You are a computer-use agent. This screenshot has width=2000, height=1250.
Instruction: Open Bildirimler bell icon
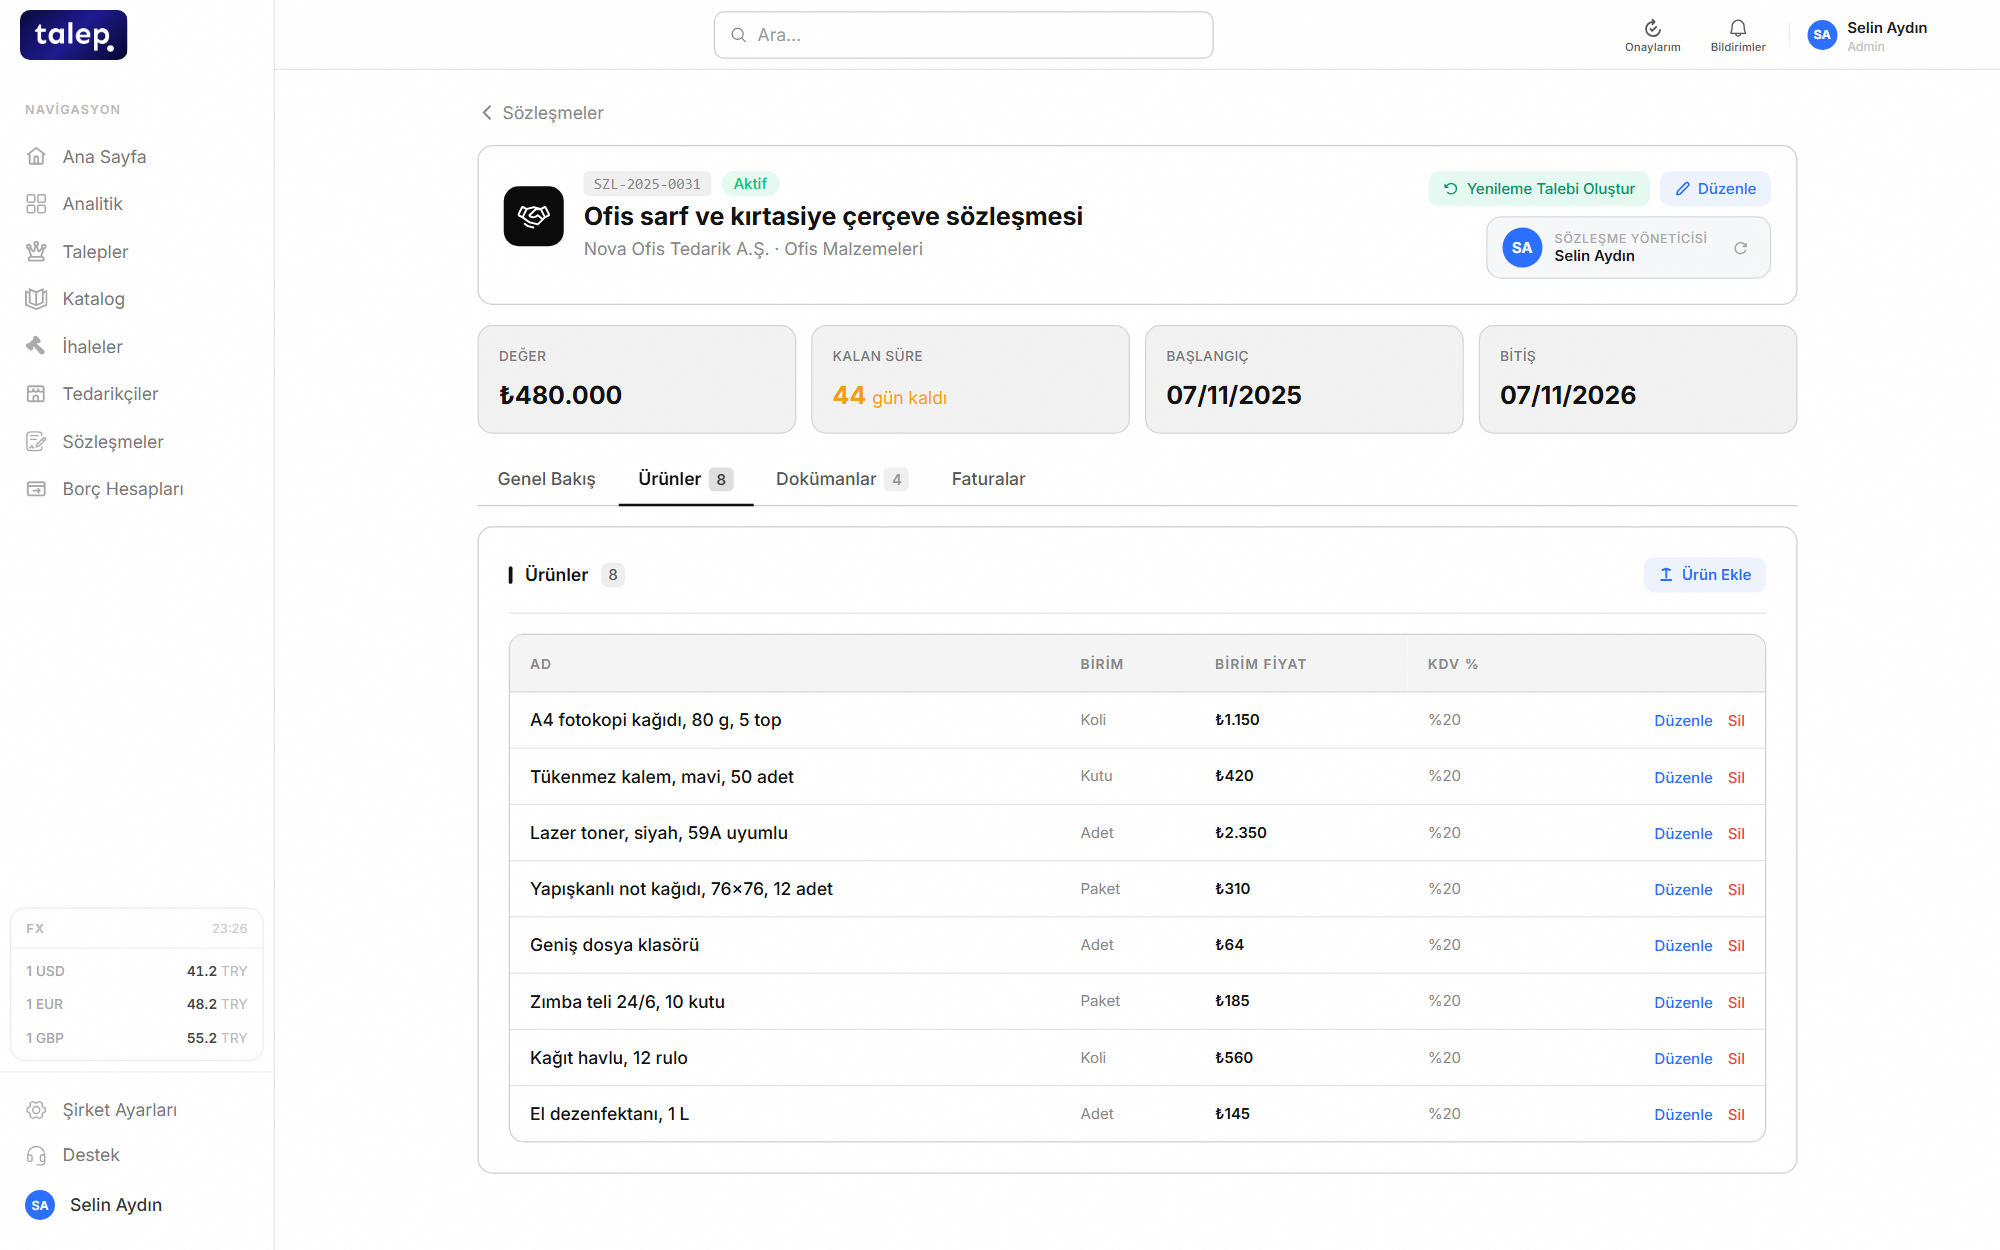(1738, 28)
